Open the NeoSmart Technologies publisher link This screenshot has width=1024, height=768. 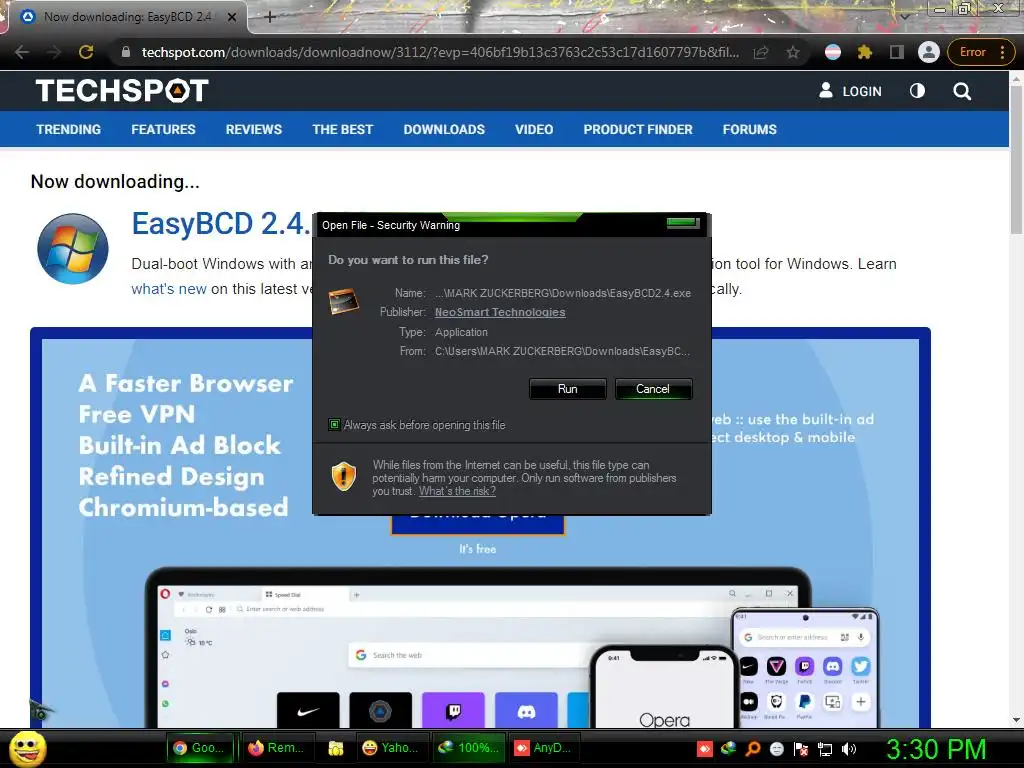(500, 312)
